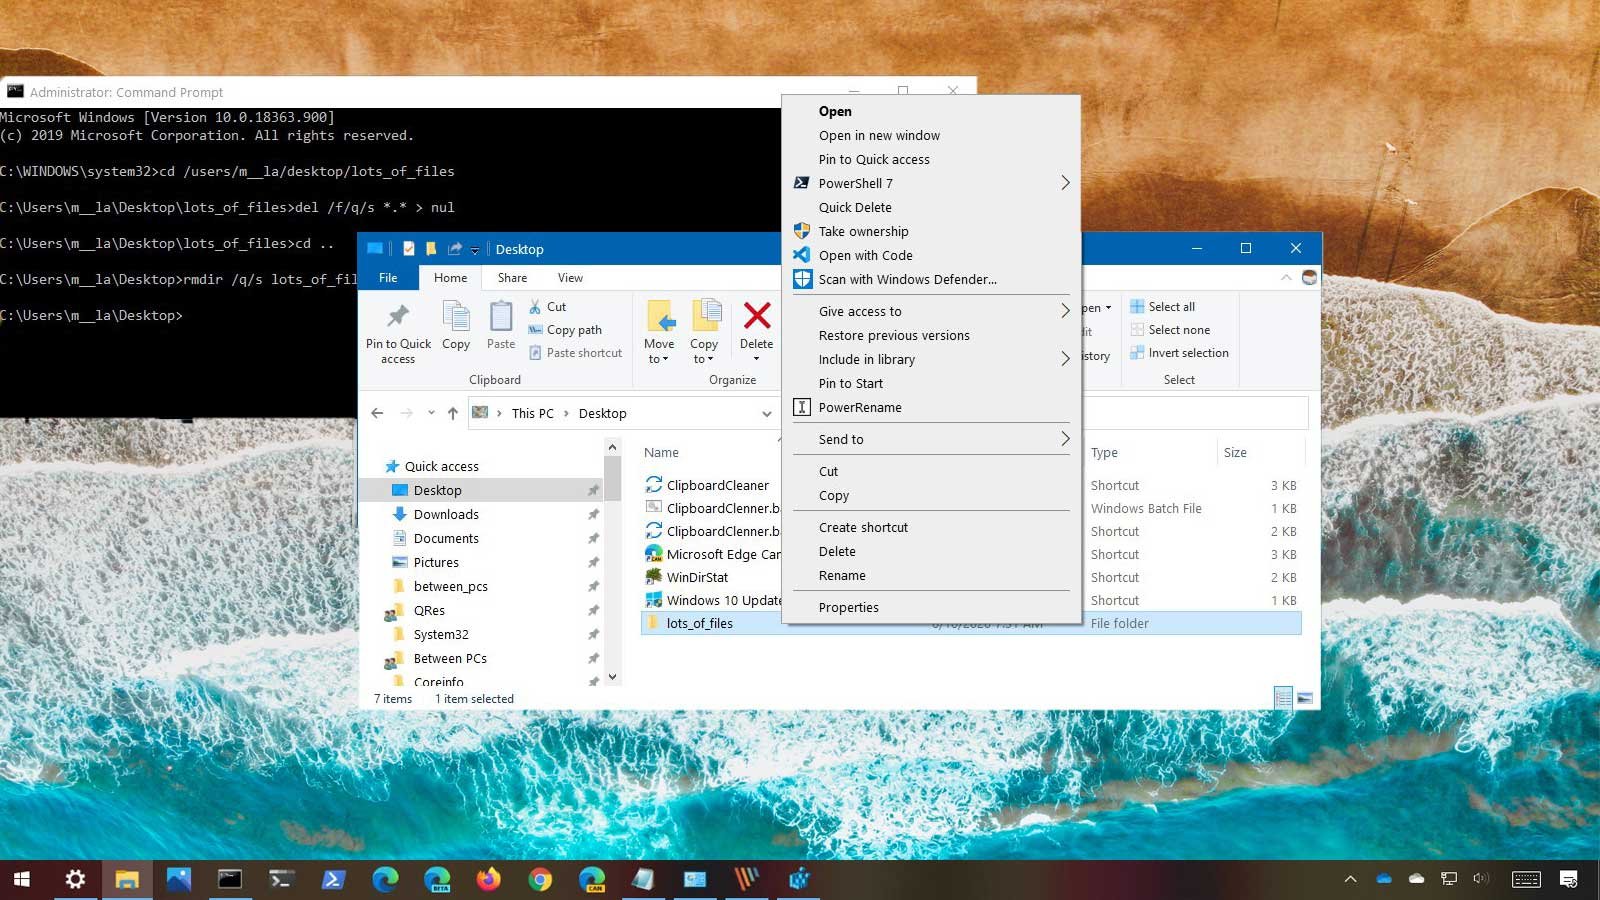This screenshot has height=900, width=1600.
Task: Open Firefox from the taskbar
Action: (x=488, y=880)
